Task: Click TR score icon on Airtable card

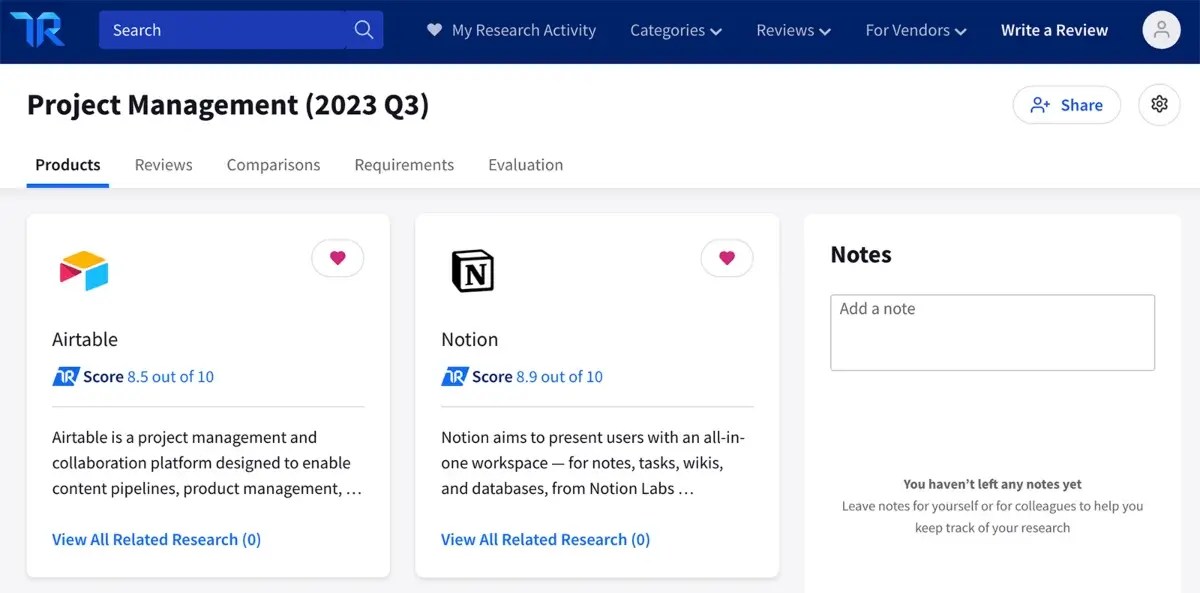Action: tap(65, 377)
